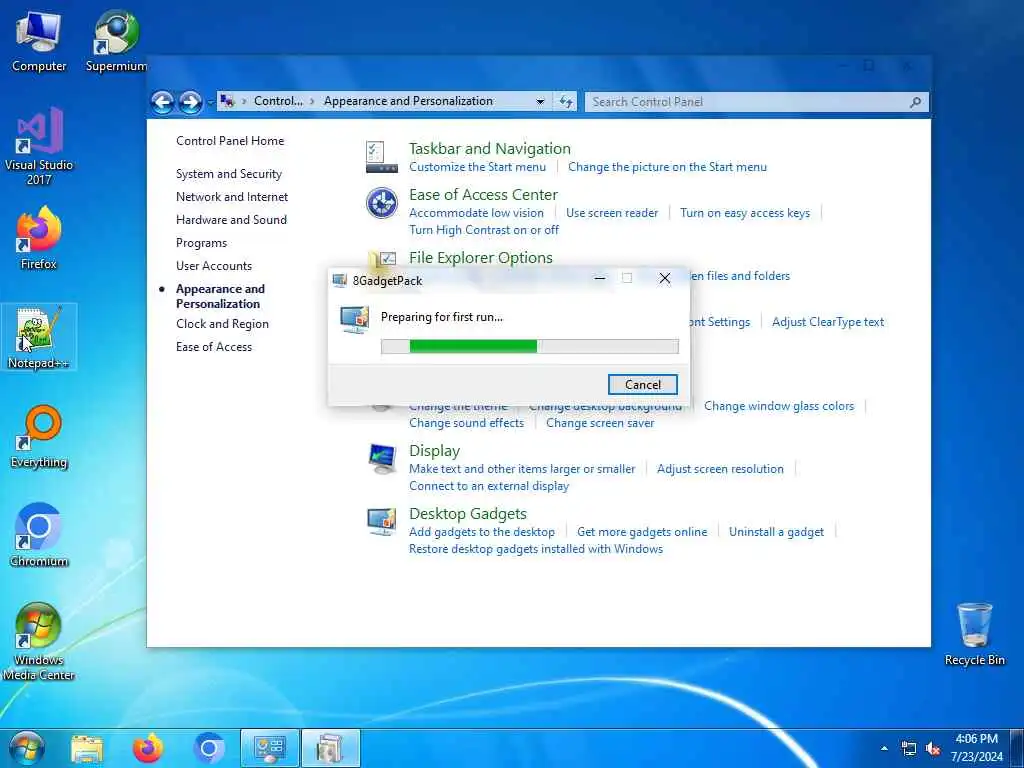Click the Control... breadcrumb segment
The width and height of the screenshot is (1024, 768).
[x=278, y=101]
